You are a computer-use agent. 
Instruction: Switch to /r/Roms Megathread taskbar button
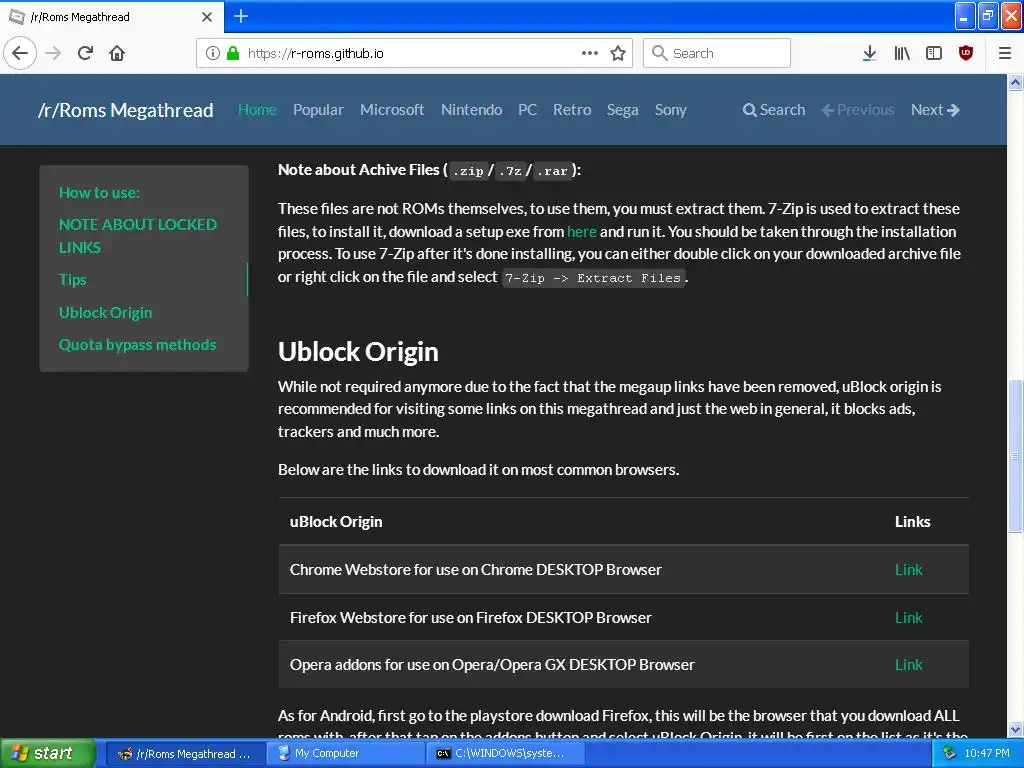(x=185, y=754)
